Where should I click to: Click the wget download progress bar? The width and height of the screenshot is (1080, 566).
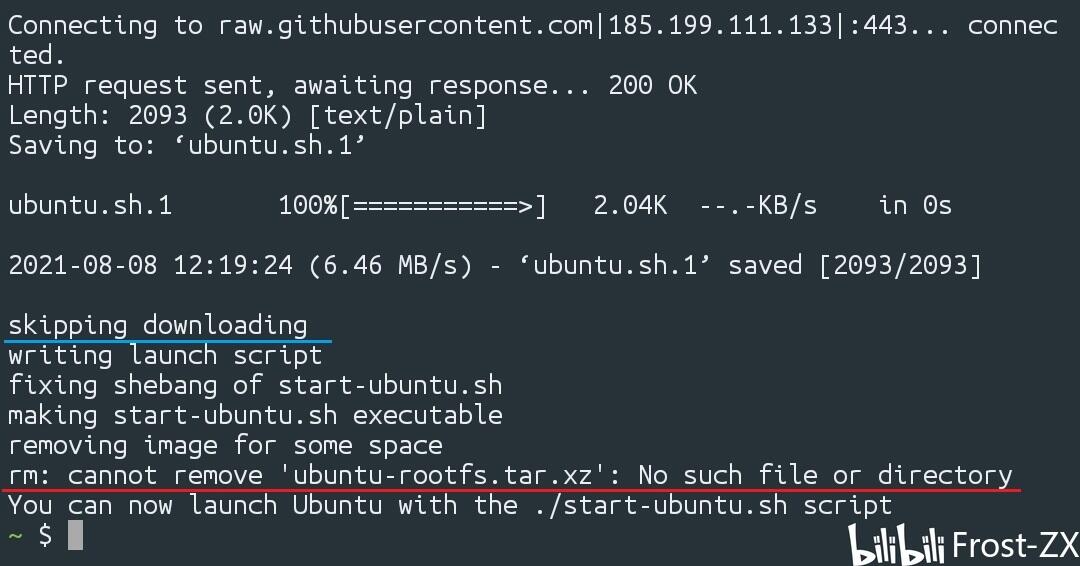pos(443,206)
